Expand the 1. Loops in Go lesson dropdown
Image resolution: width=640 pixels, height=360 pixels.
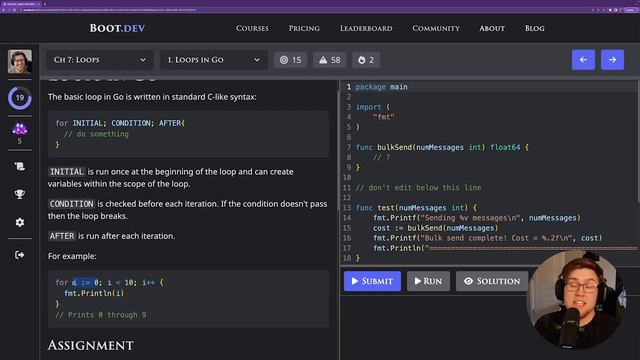(x=213, y=60)
